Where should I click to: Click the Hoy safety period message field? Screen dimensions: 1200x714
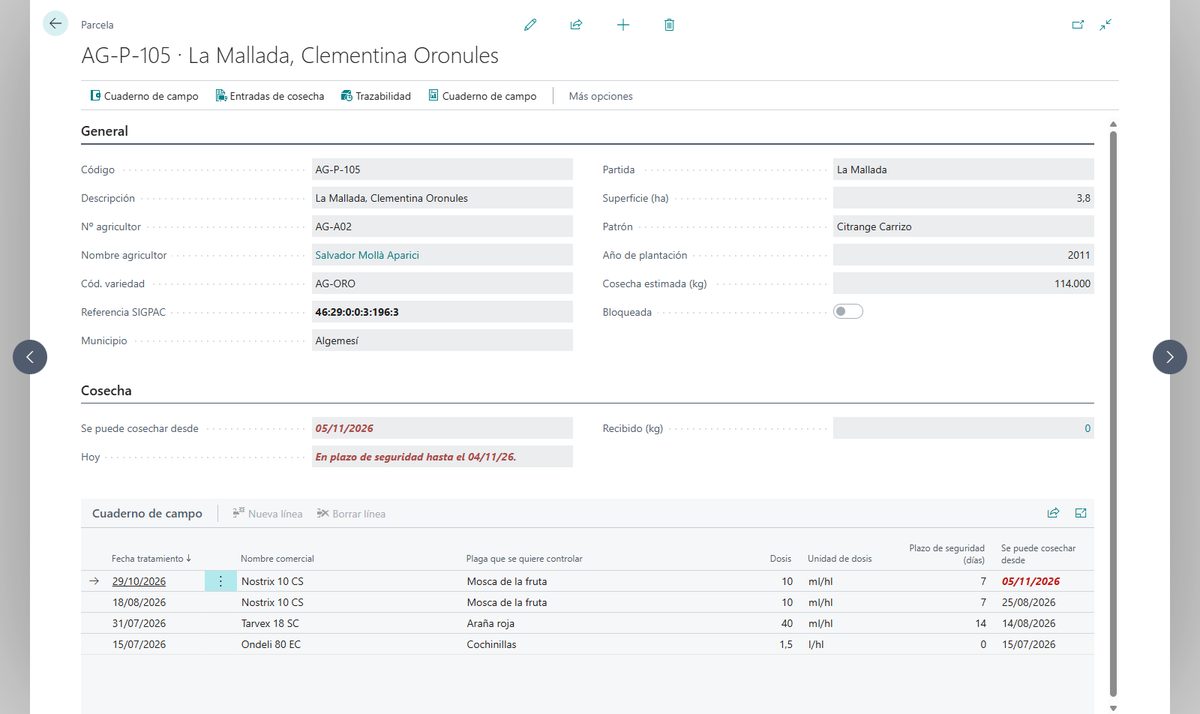coord(442,456)
